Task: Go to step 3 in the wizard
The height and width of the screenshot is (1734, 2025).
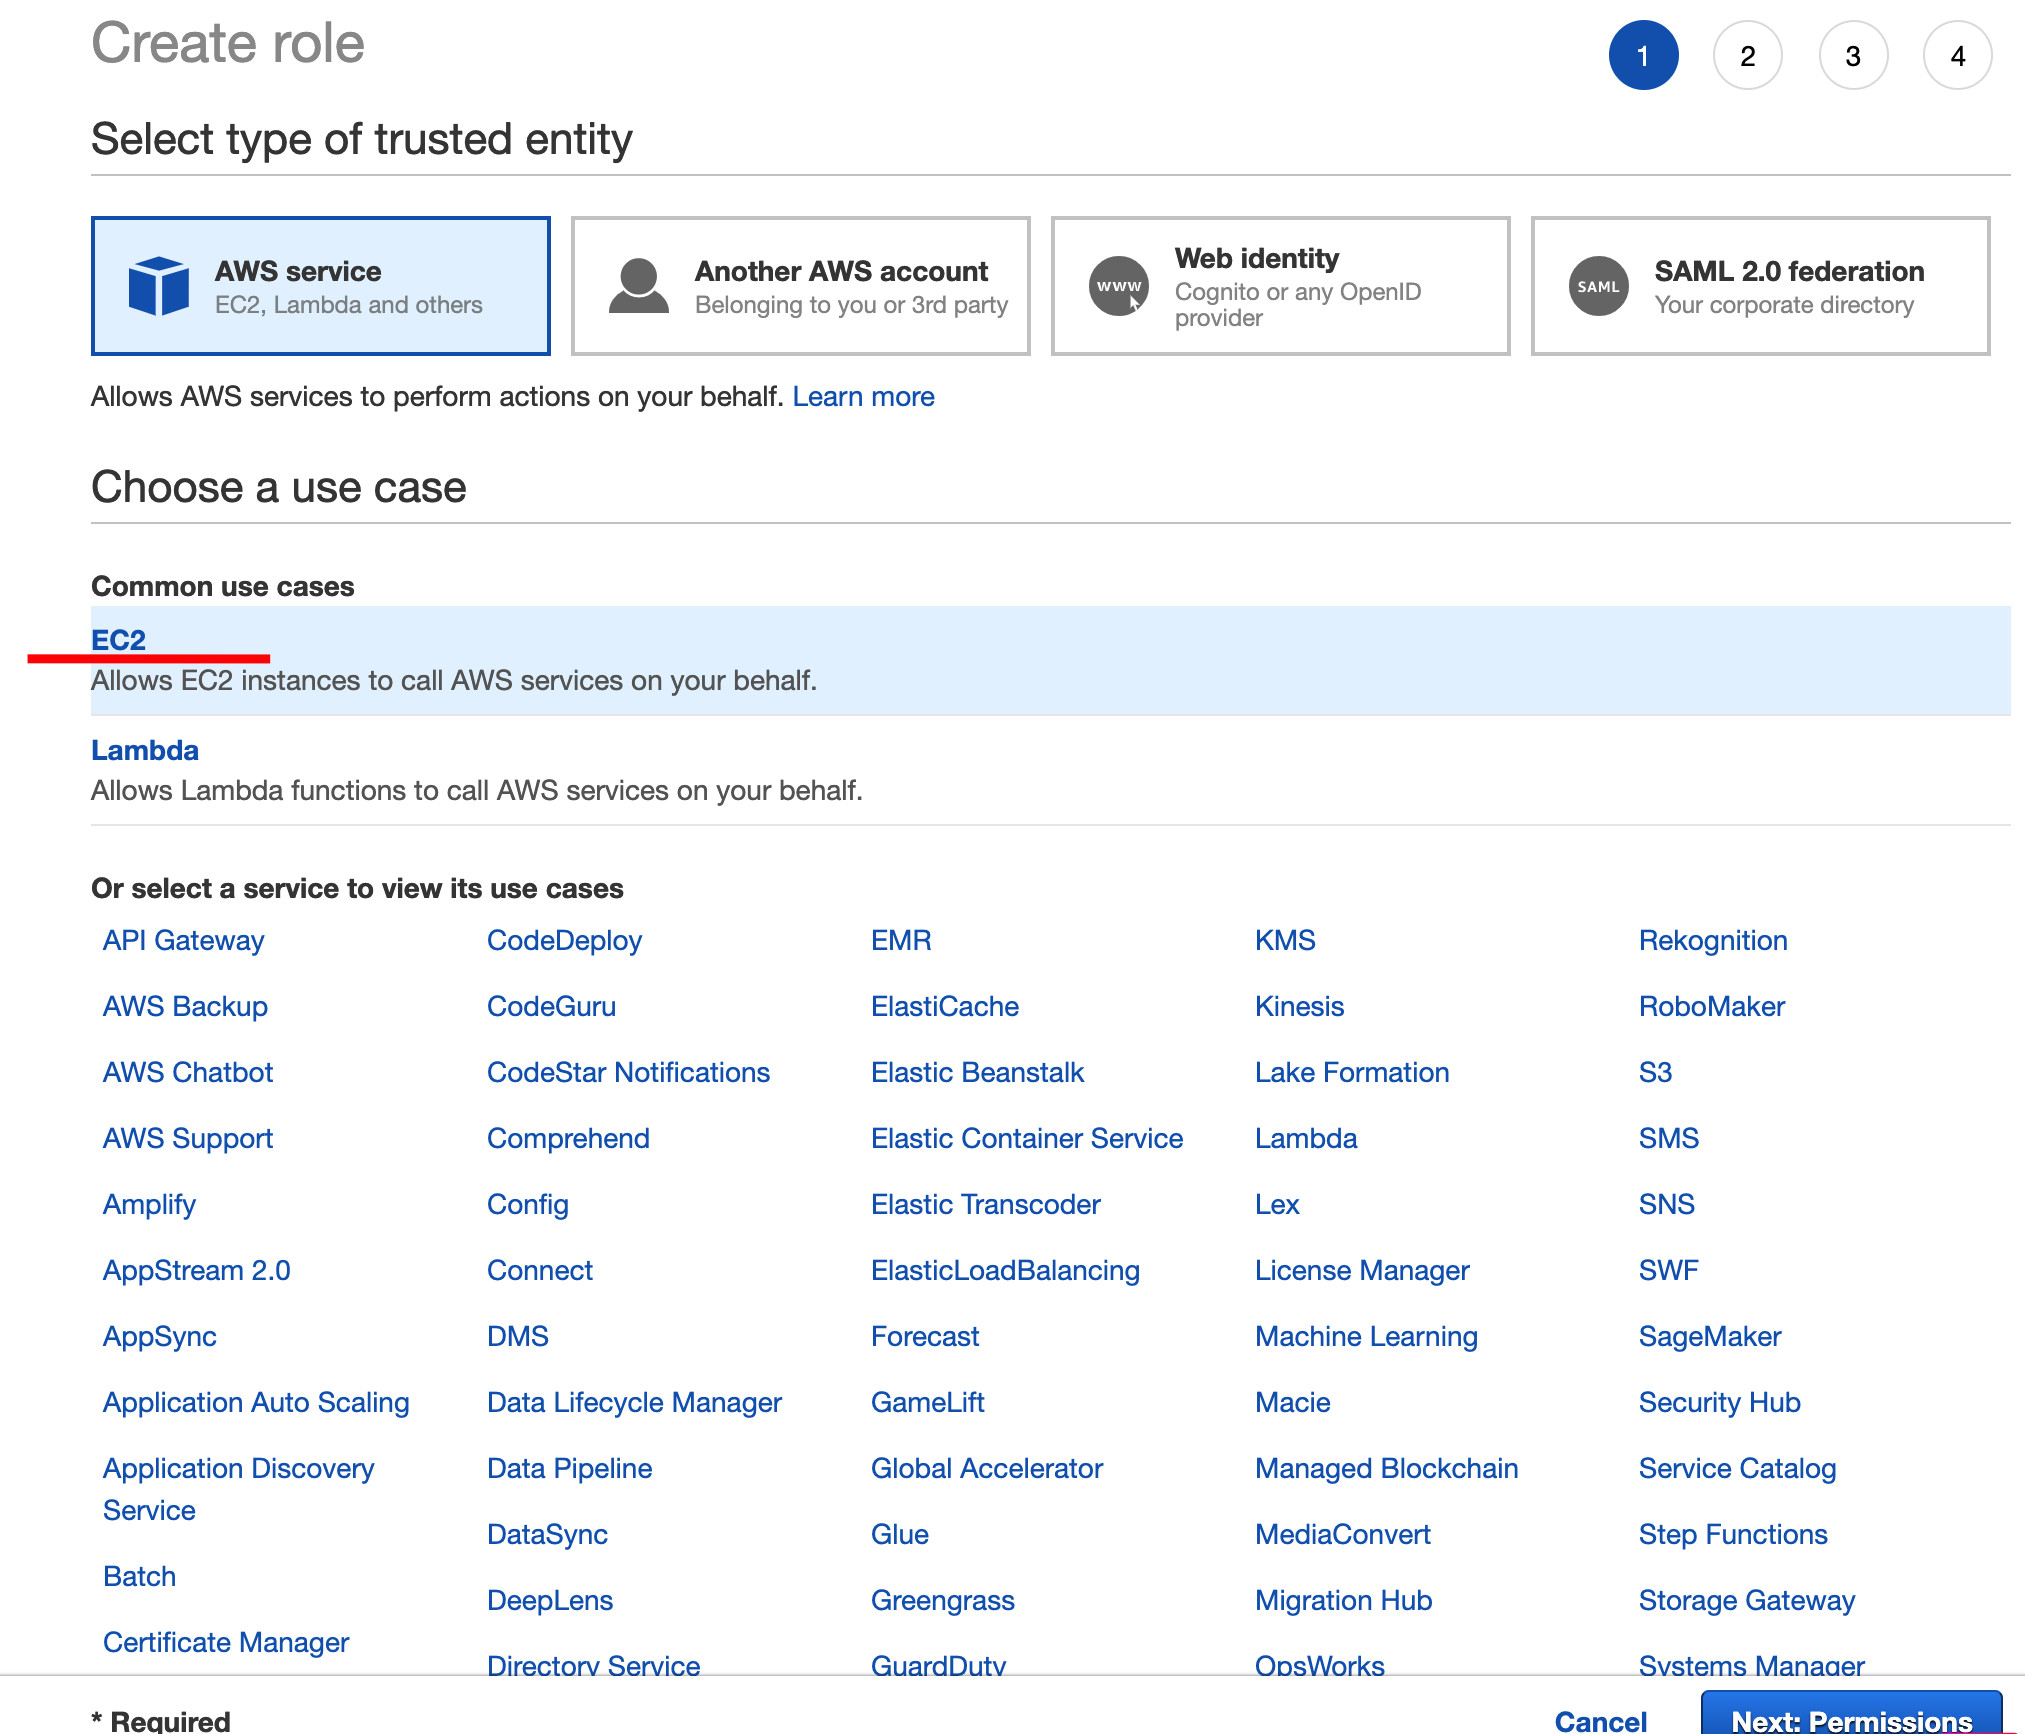Action: point(1853,56)
